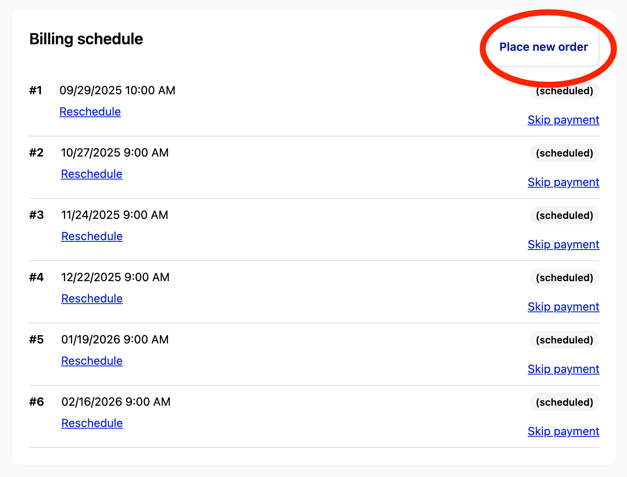The width and height of the screenshot is (627, 477).
Task: Skip payment for billing #3
Action: tap(563, 244)
